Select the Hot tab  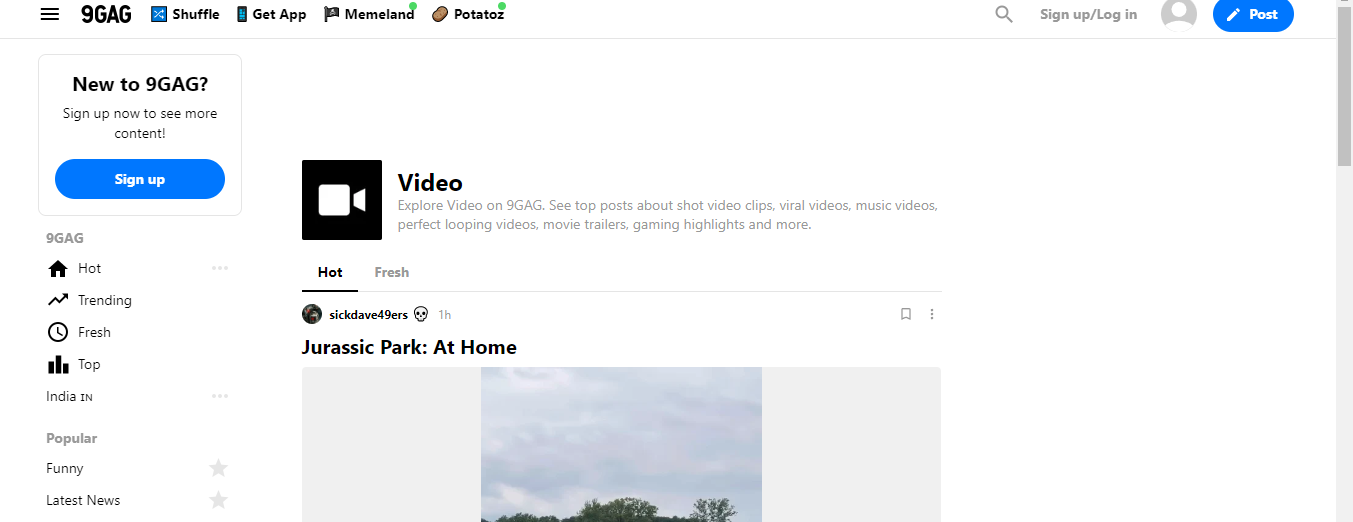[x=330, y=272]
